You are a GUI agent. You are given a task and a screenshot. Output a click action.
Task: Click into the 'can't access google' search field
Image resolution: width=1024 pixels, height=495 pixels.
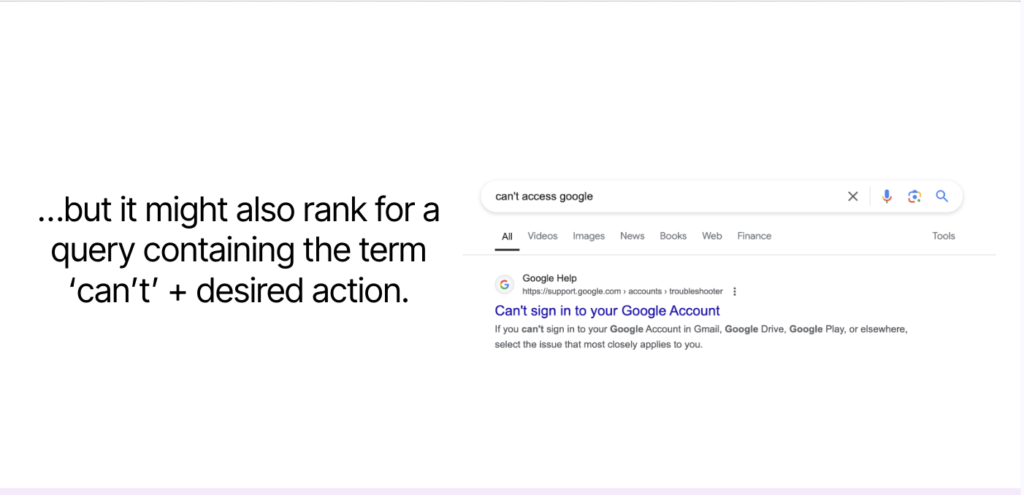pos(660,197)
